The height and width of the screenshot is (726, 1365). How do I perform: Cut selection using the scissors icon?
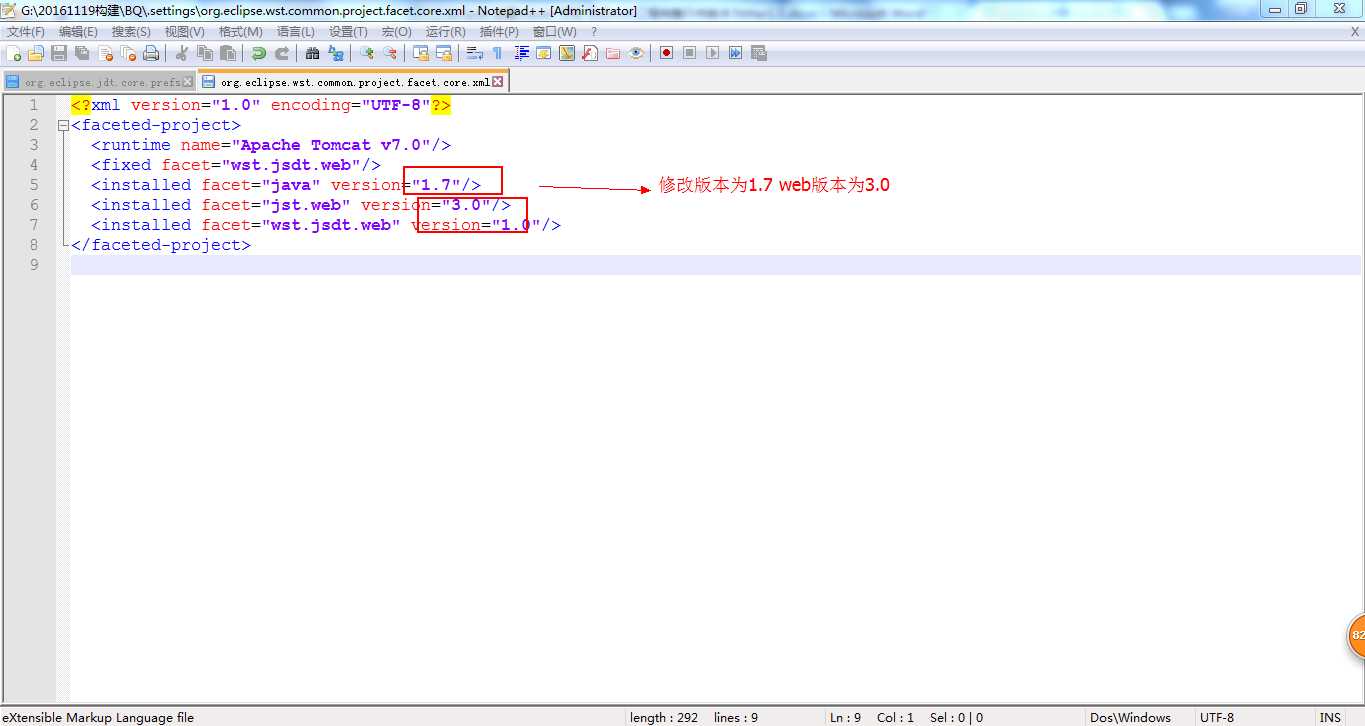(182, 53)
